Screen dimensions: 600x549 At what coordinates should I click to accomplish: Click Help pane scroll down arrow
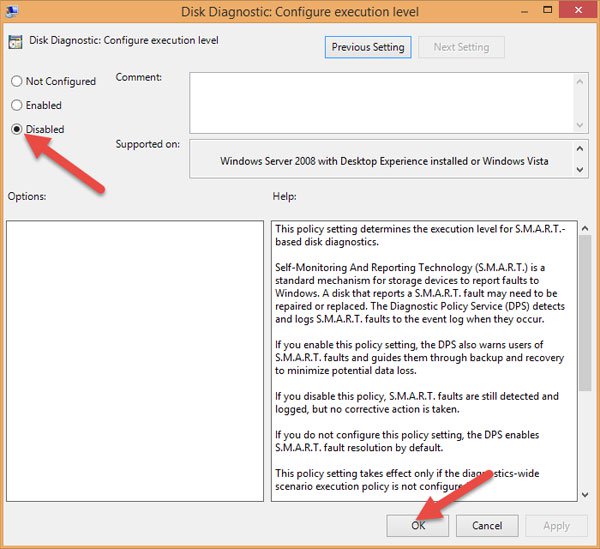click(585, 495)
